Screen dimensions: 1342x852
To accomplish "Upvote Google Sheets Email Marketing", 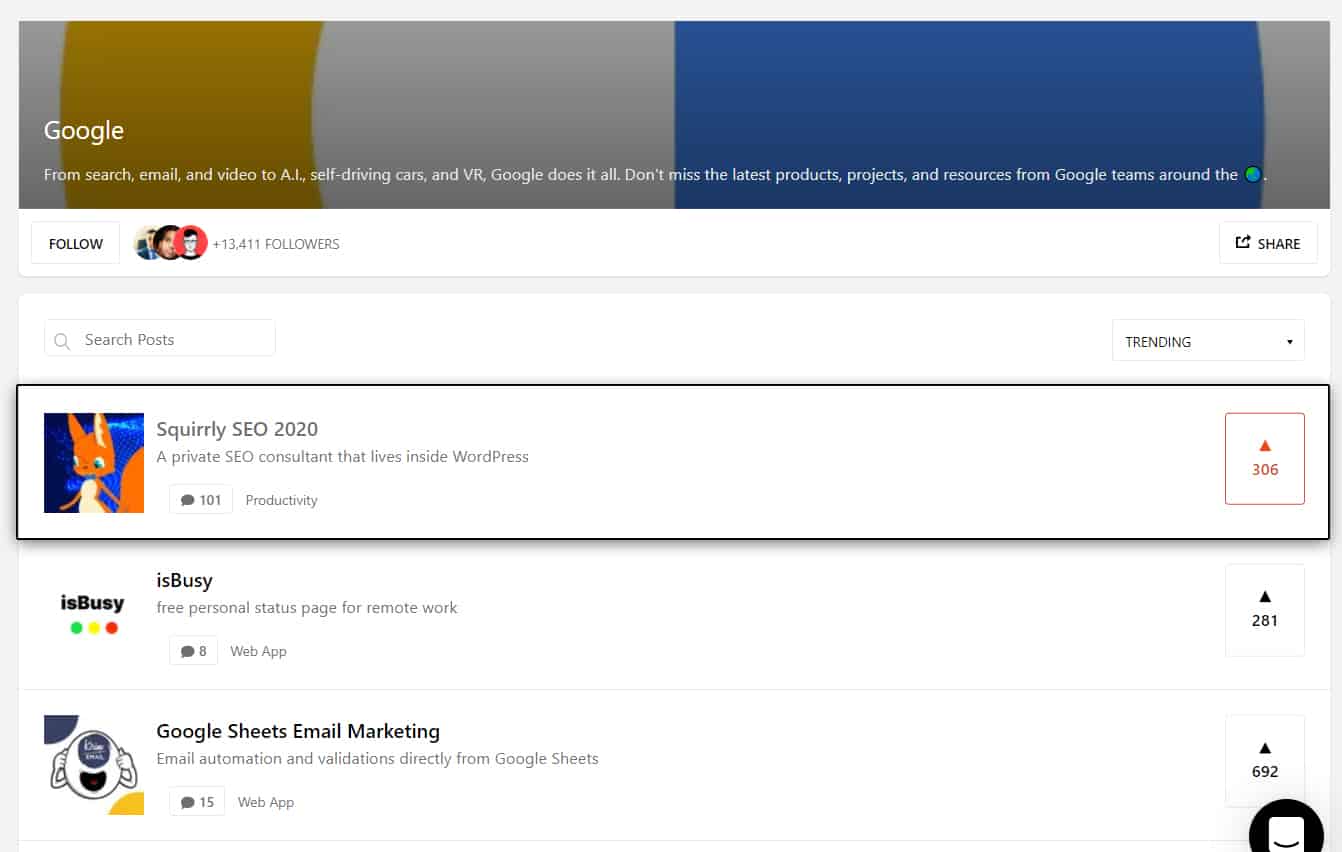I will point(1264,760).
